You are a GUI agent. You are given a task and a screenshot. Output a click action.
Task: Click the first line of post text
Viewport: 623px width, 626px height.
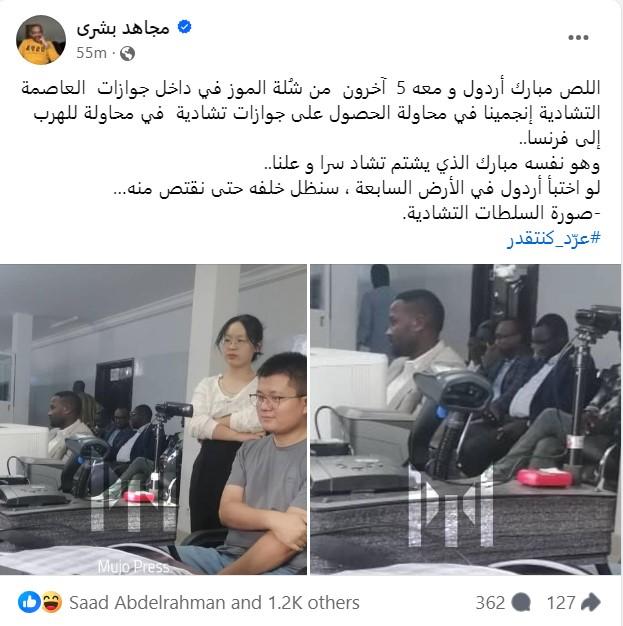(311, 89)
